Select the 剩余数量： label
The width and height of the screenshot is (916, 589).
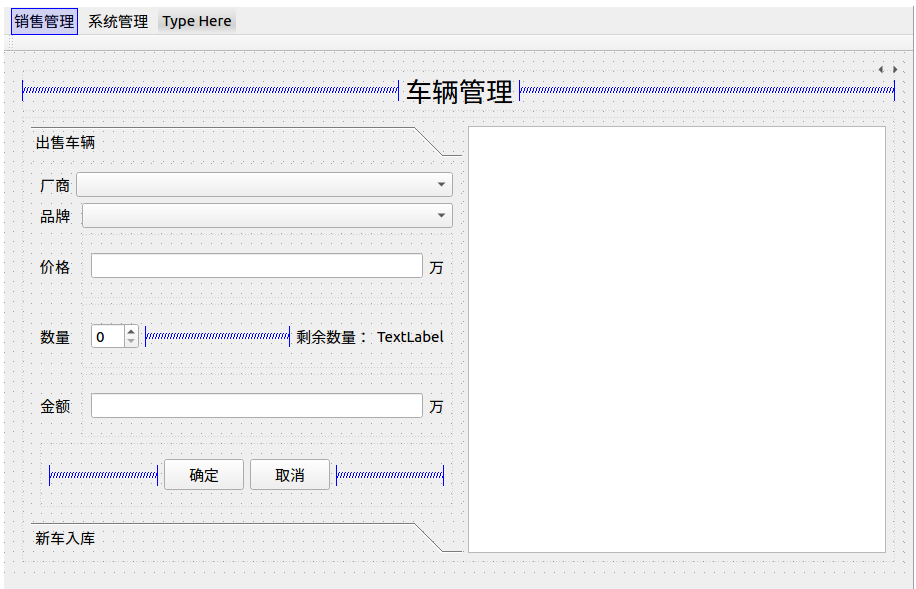click(331, 337)
